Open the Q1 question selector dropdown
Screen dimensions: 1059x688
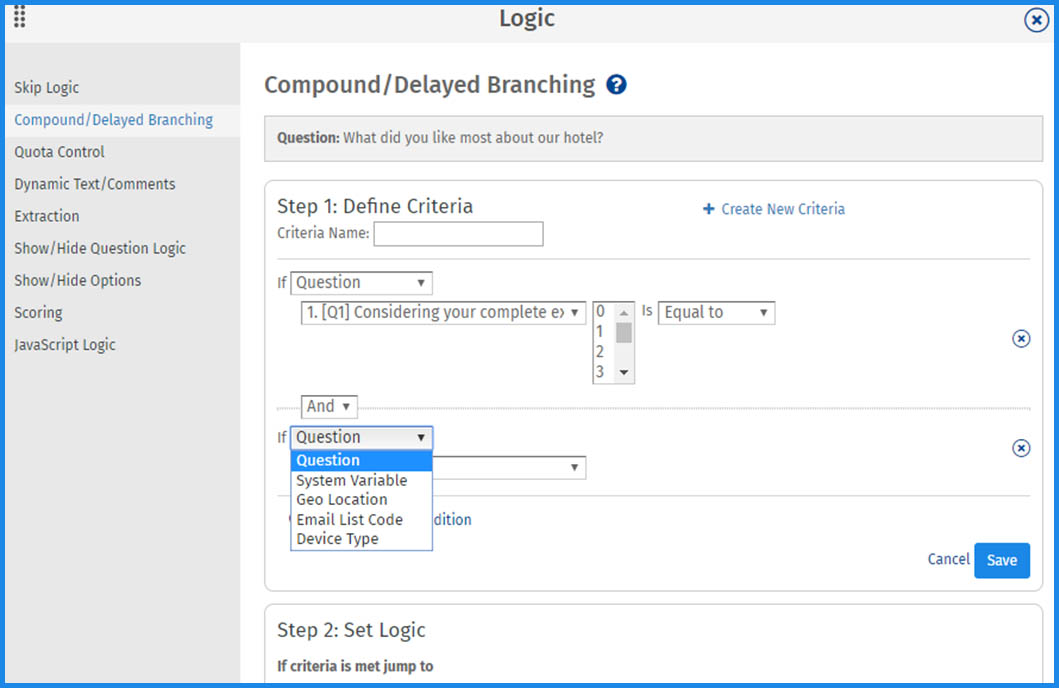442,312
